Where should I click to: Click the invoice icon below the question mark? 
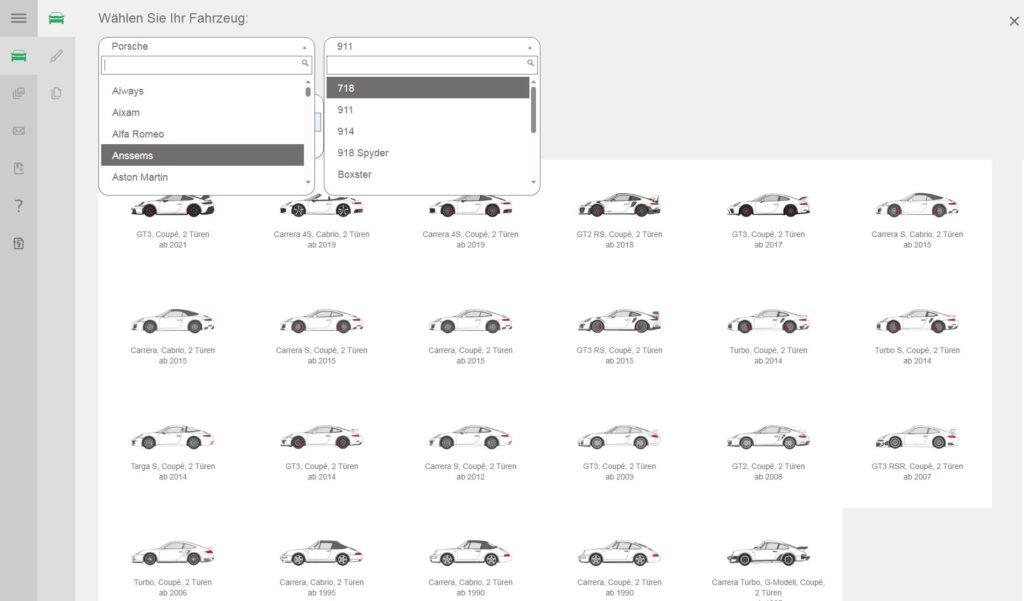coord(18,243)
